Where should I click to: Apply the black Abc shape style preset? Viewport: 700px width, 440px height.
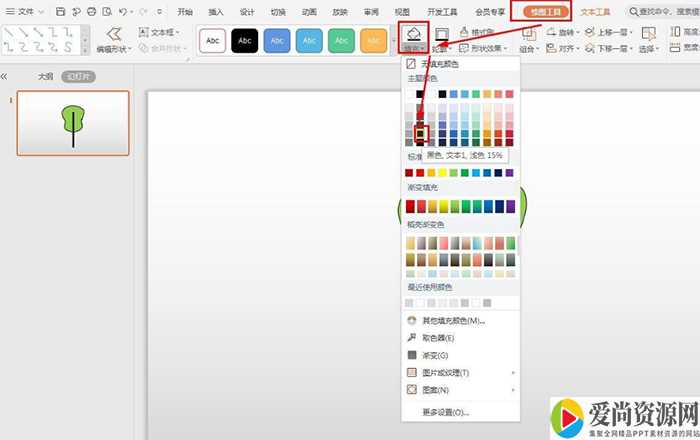click(245, 40)
